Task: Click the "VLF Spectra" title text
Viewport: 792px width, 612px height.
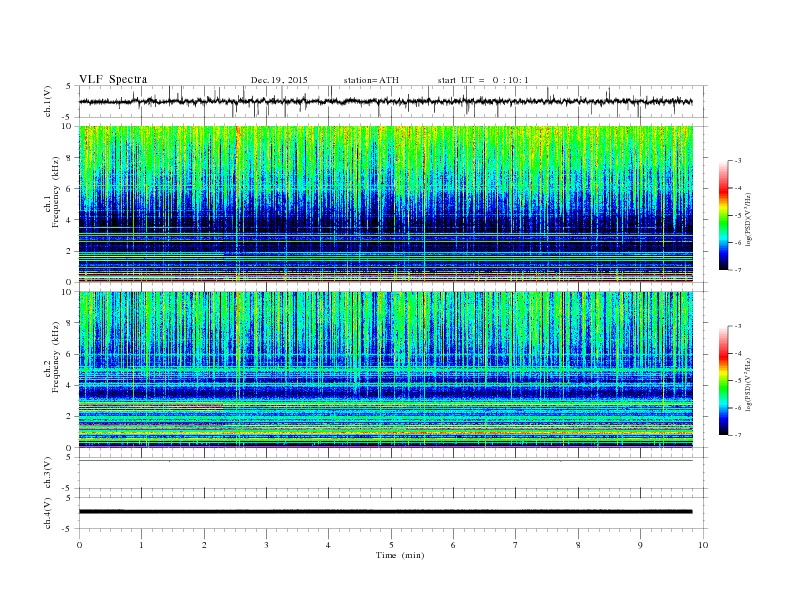Action: pyautogui.click(x=113, y=79)
